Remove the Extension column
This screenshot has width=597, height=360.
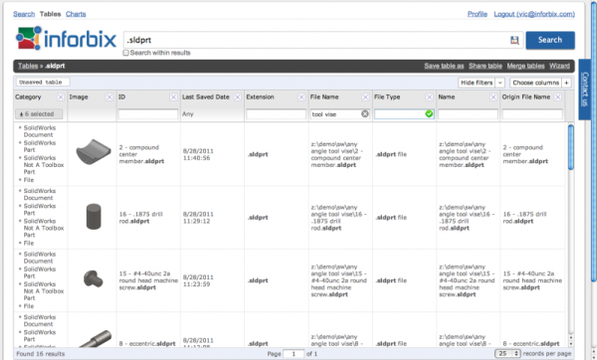[x=301, y=97]
